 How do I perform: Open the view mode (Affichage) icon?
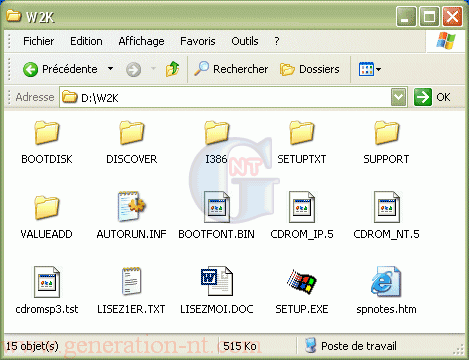366,69
